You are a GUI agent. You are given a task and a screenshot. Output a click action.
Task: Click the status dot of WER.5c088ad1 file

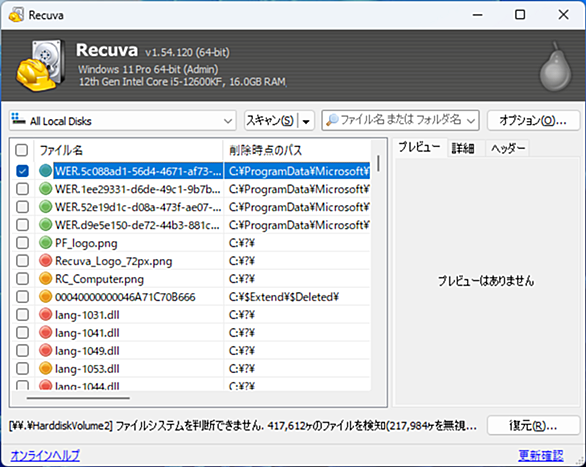coord(45,171)
